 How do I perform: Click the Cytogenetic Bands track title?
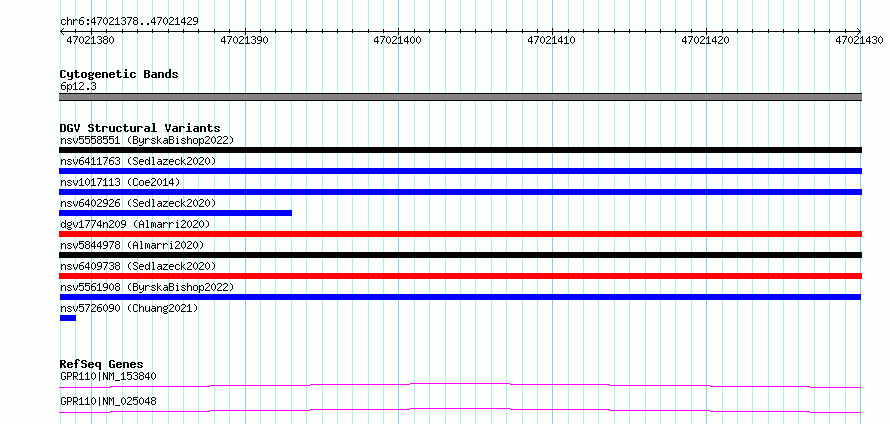tap(119, 74)
